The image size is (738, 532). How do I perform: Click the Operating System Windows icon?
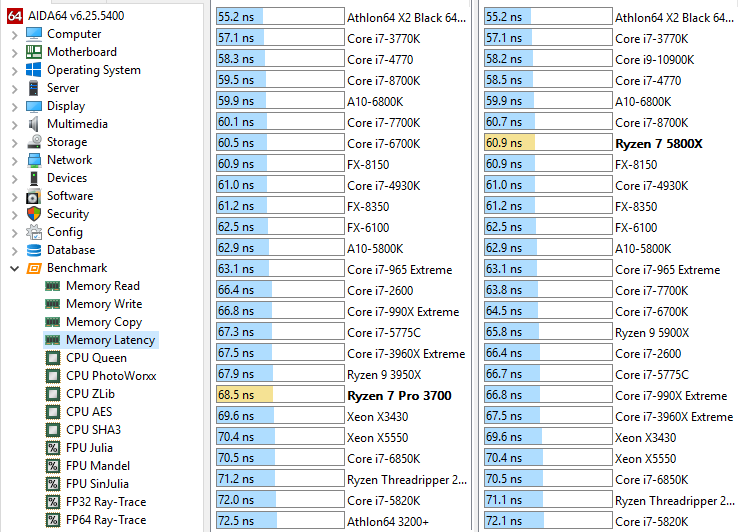pos(34,70)
